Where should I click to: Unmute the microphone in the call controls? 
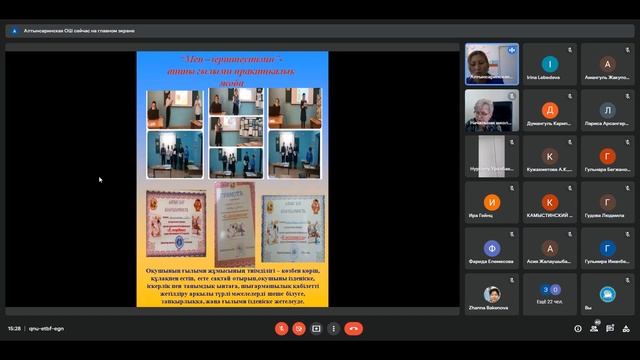tap(281, 329)
